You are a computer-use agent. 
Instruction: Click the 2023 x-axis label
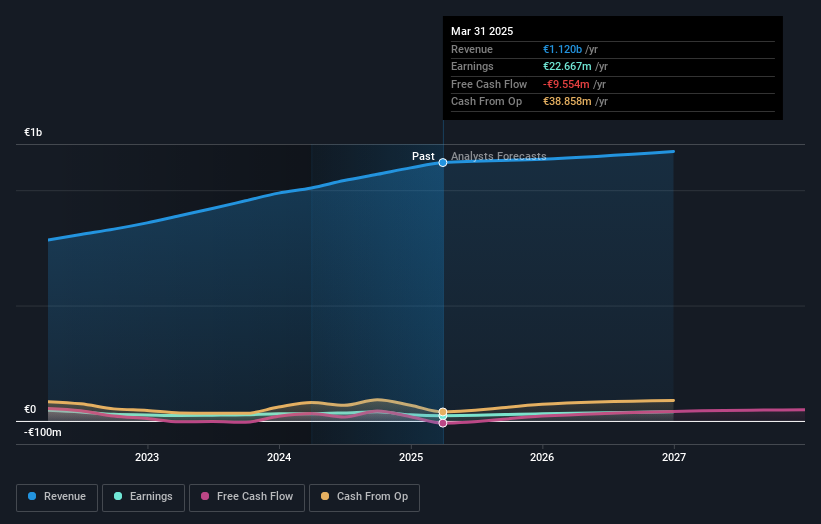(147, 457)
